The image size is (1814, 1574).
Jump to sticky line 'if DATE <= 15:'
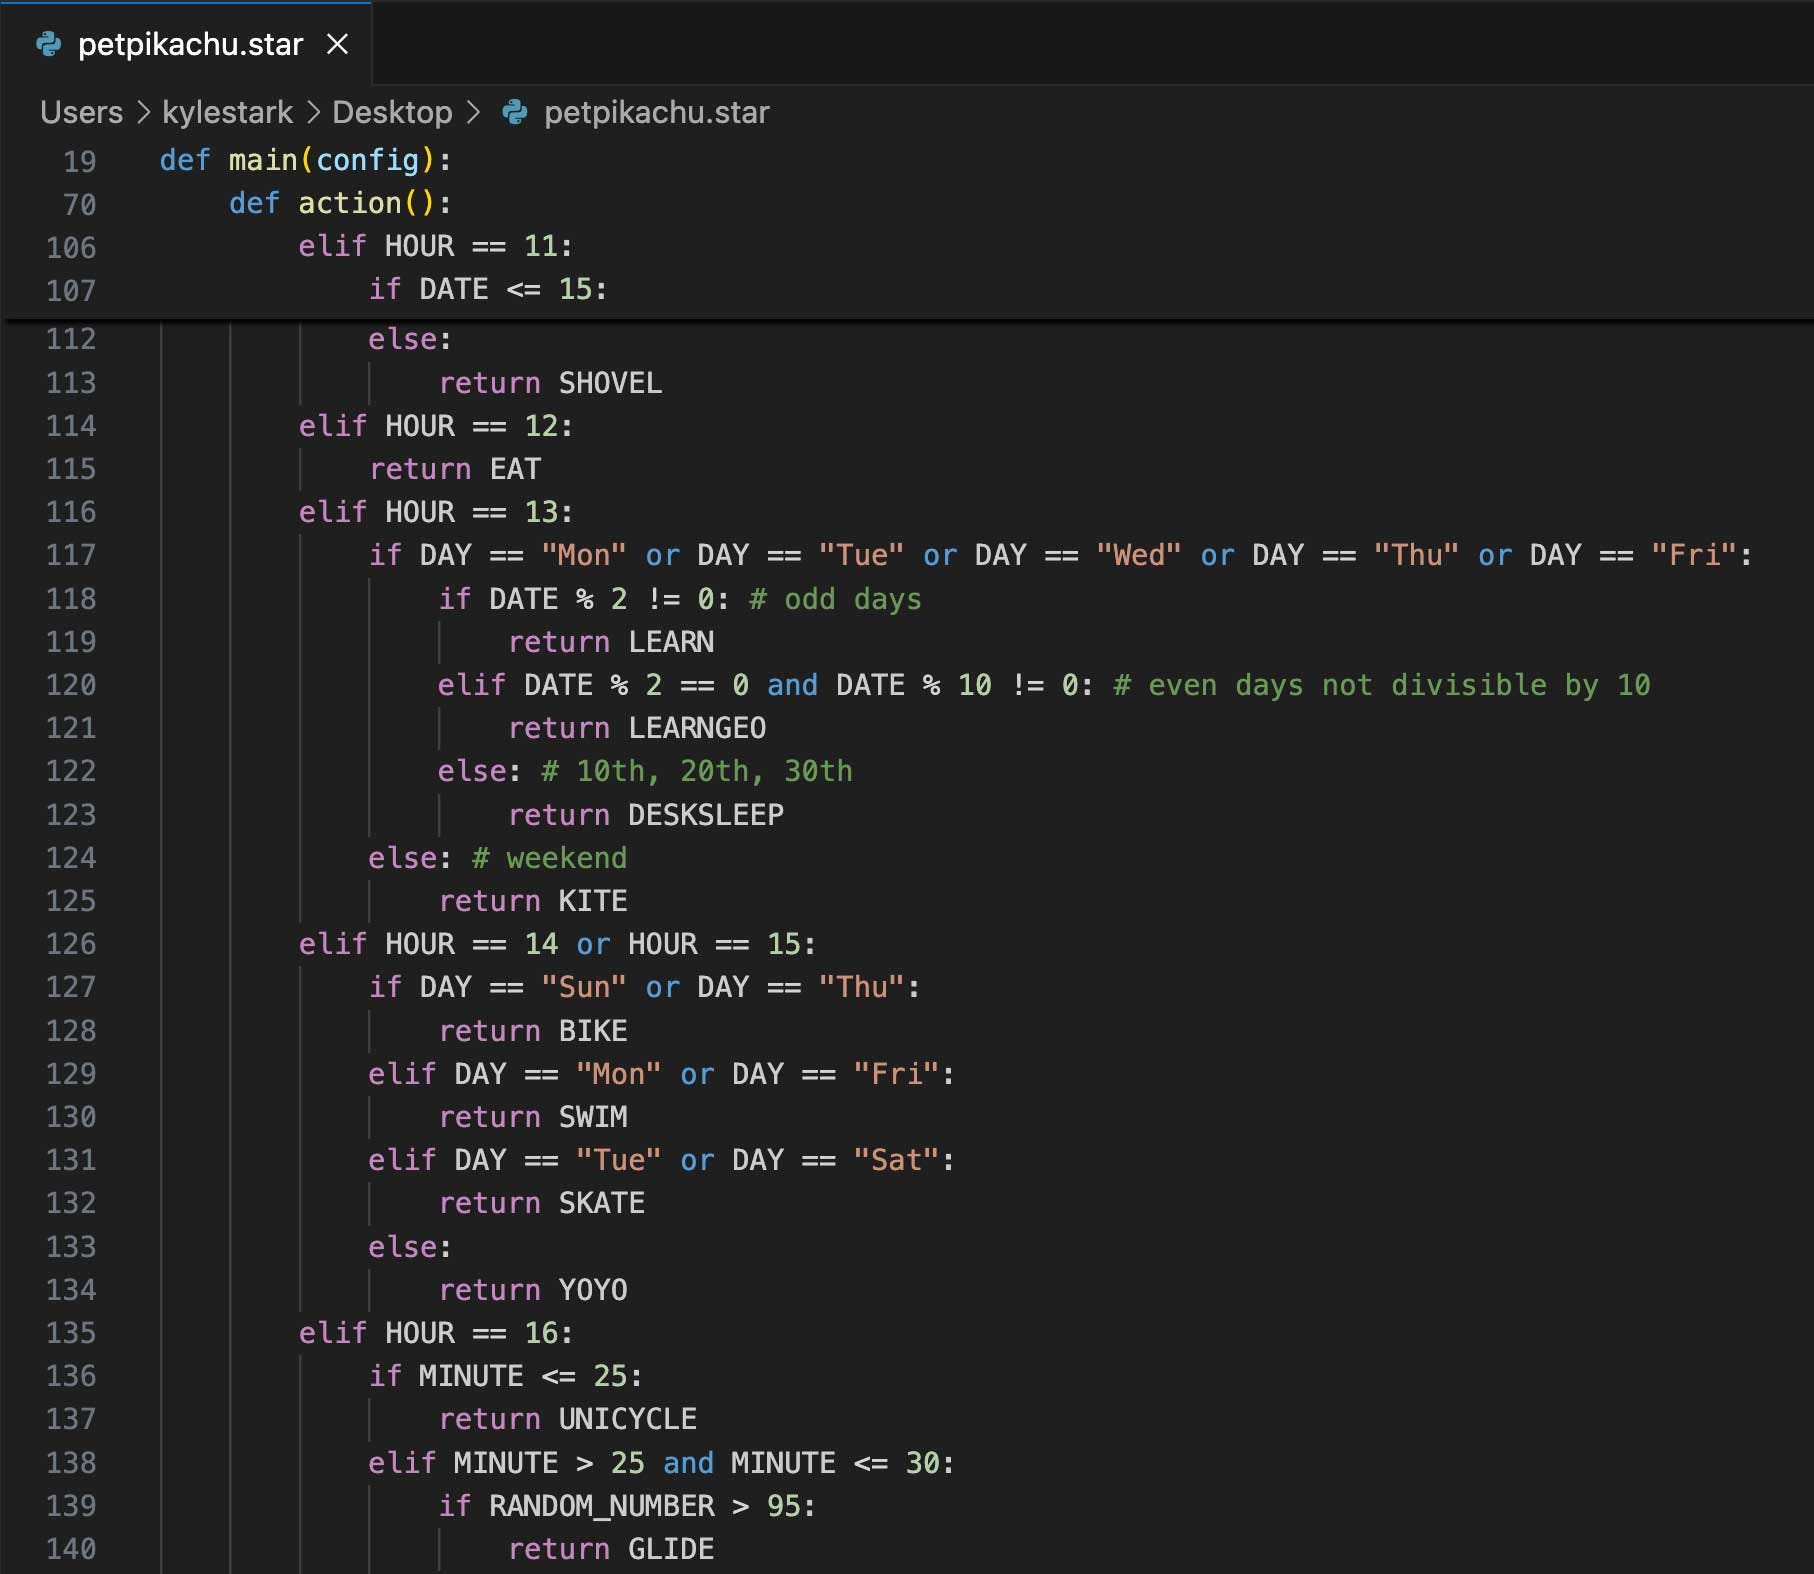pyautogui.click(x=488, y=289)
